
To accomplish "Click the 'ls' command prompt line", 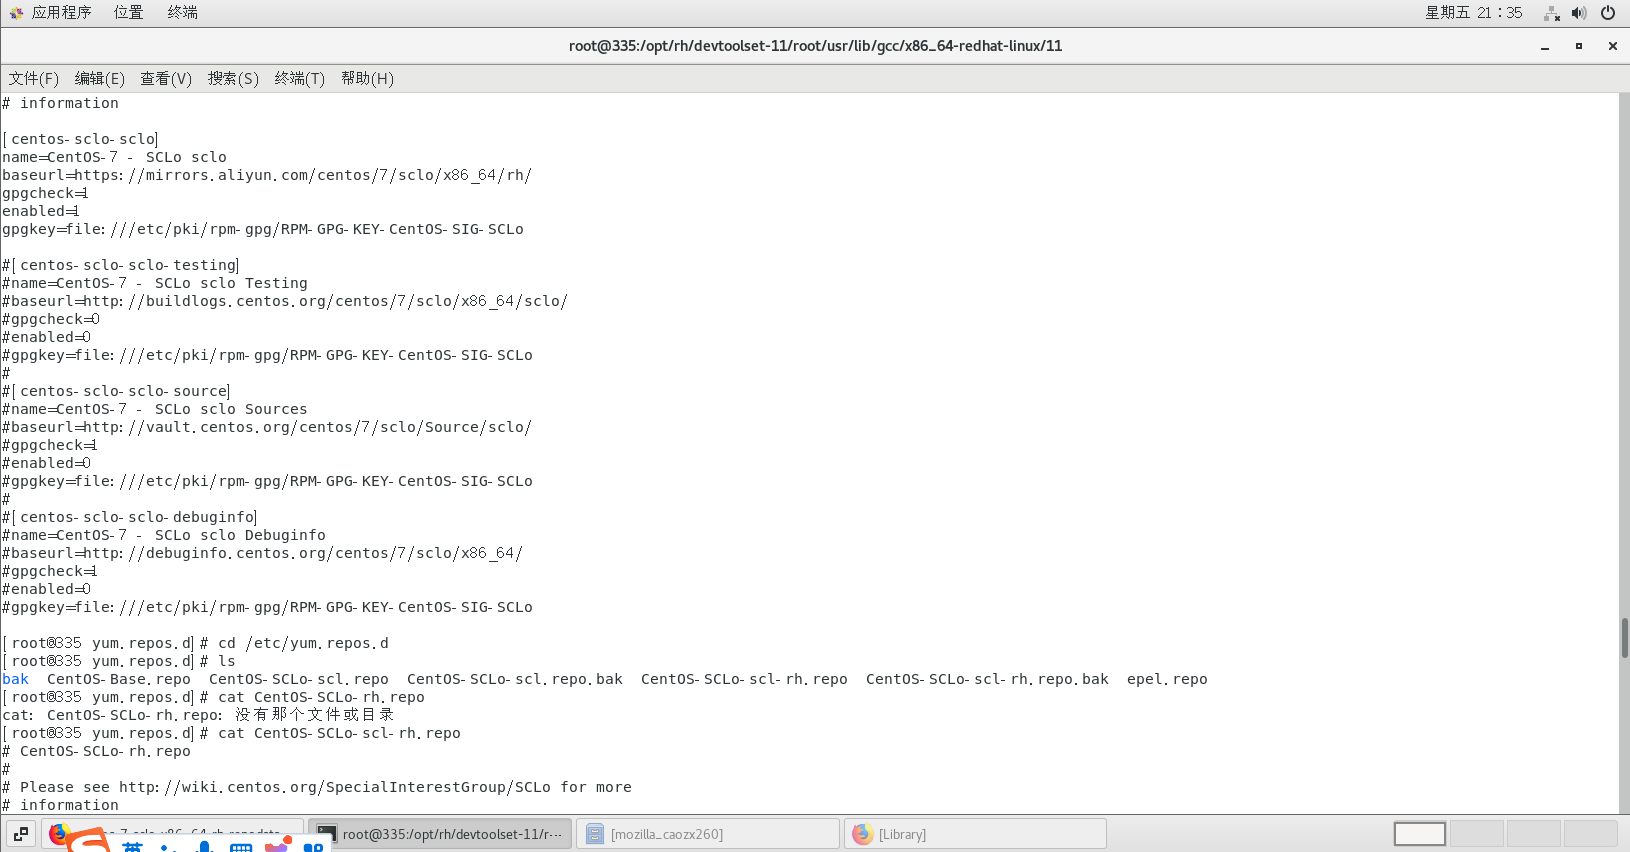I will pyautogui.click(x=119, y=661).
